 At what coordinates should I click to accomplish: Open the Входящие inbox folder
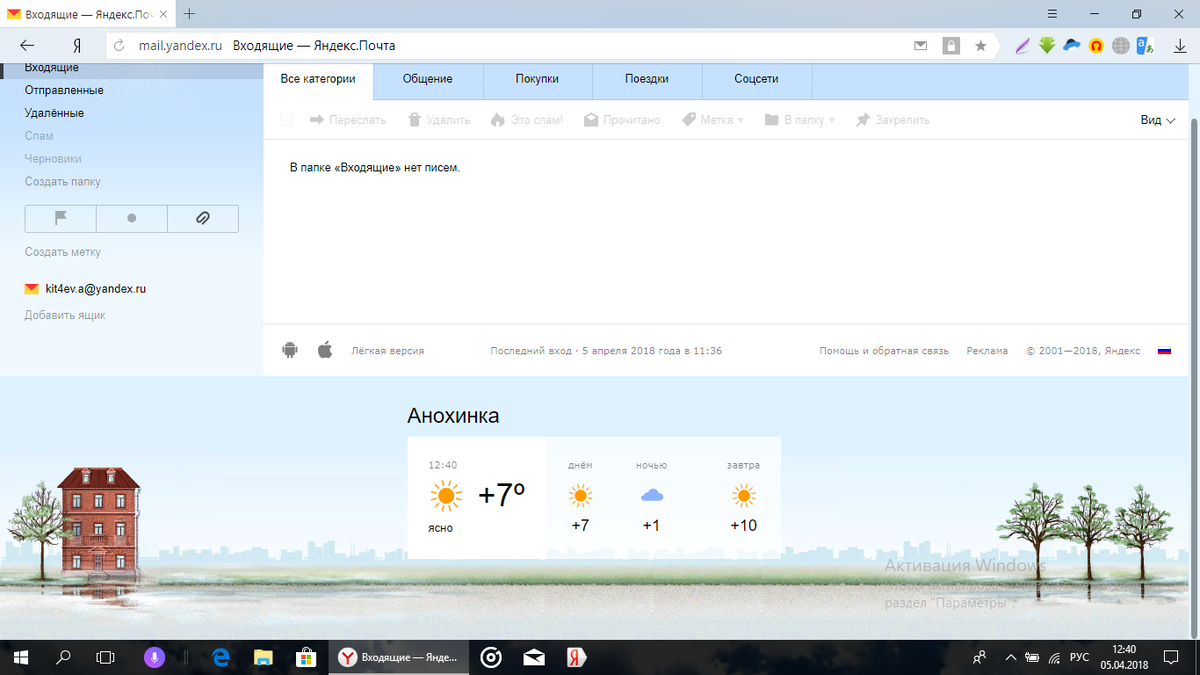point(52,68)
